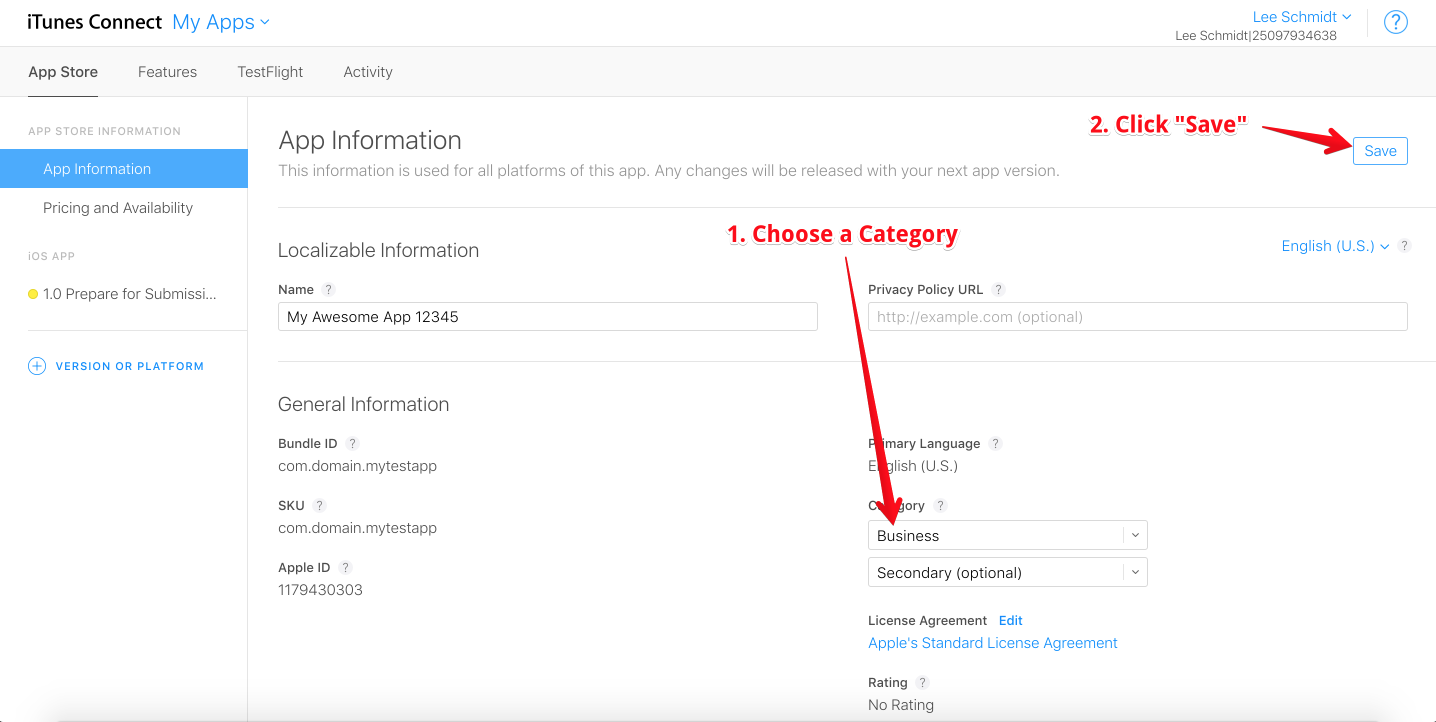Click the help icon beside Bundle ID
Screen dimensions: 1436x722
coord(352,443)
